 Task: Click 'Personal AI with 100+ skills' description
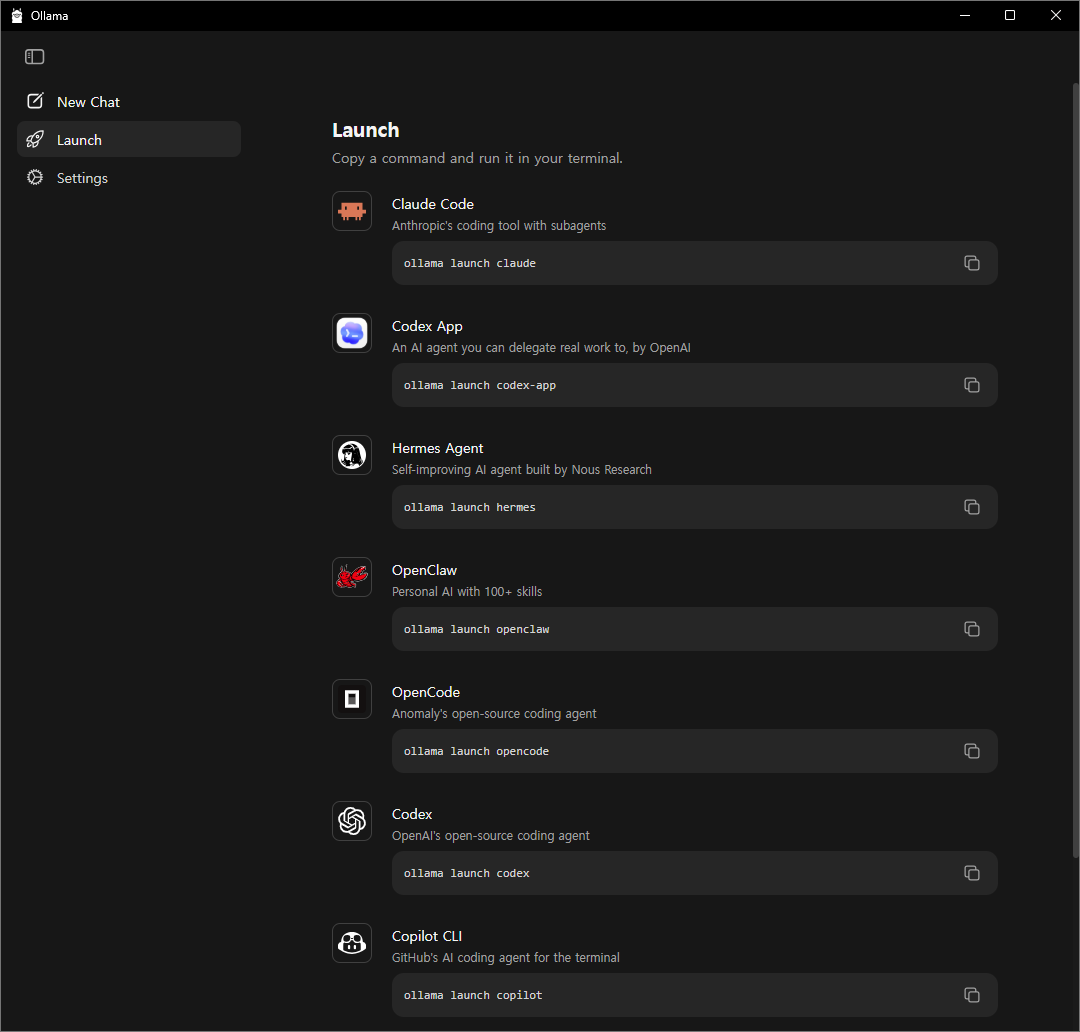point(467,591)
